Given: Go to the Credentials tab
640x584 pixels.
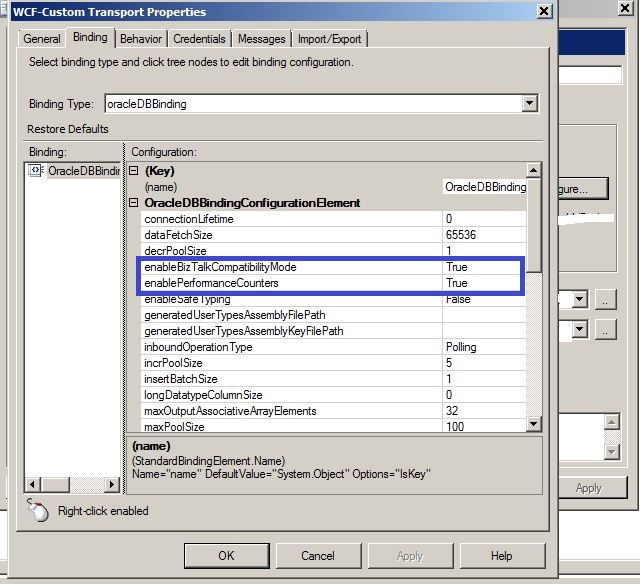Looking at the screenshot, I should click(x=199, y=39).
